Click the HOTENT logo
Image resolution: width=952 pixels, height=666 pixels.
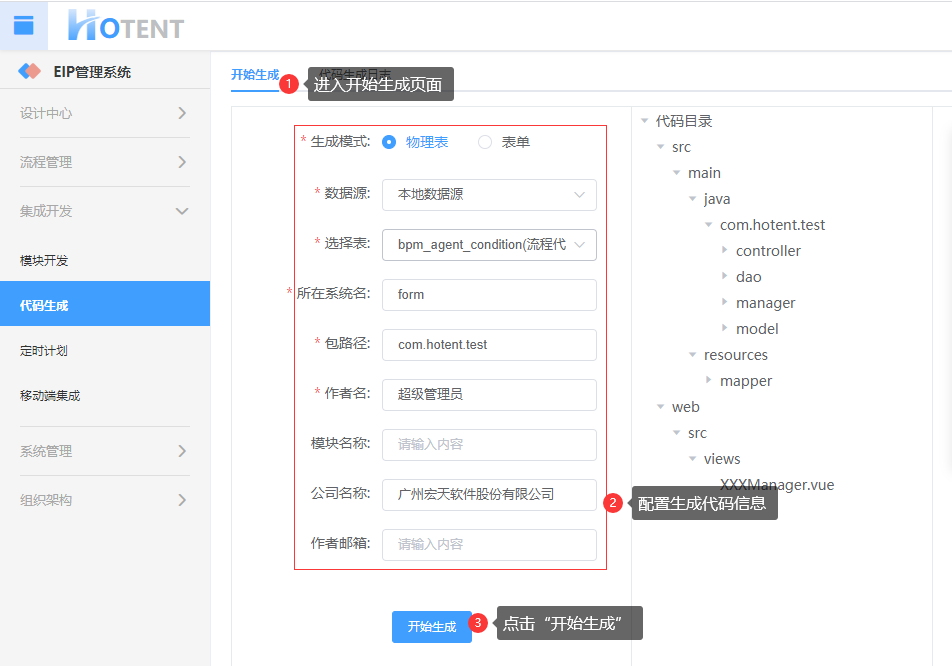tap(126, 26)
